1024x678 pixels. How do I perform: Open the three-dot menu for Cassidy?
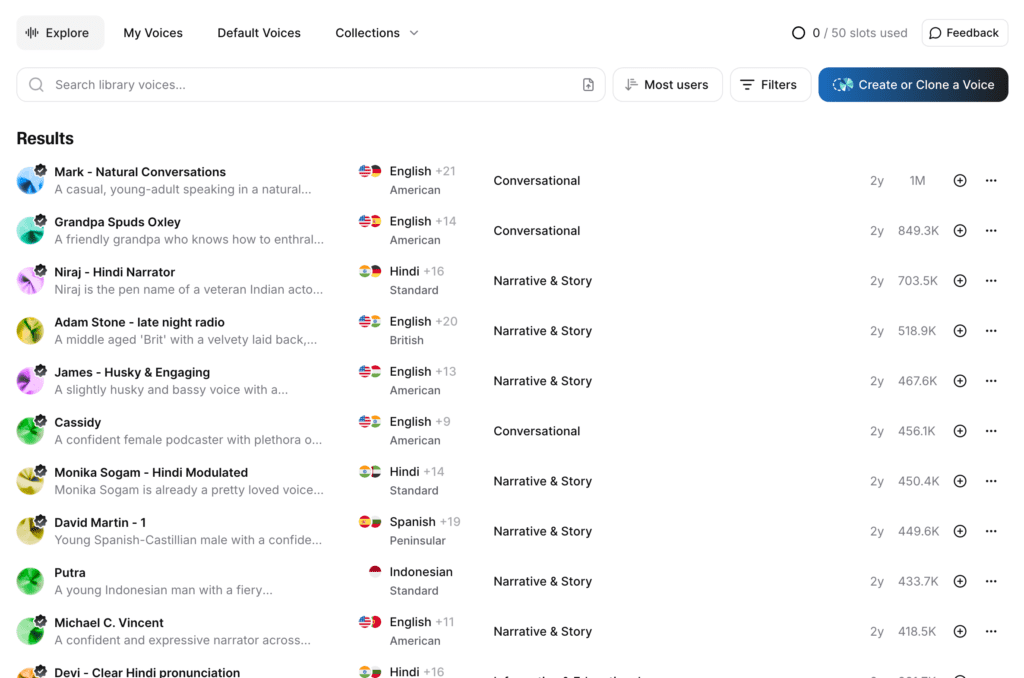point(991,430)
